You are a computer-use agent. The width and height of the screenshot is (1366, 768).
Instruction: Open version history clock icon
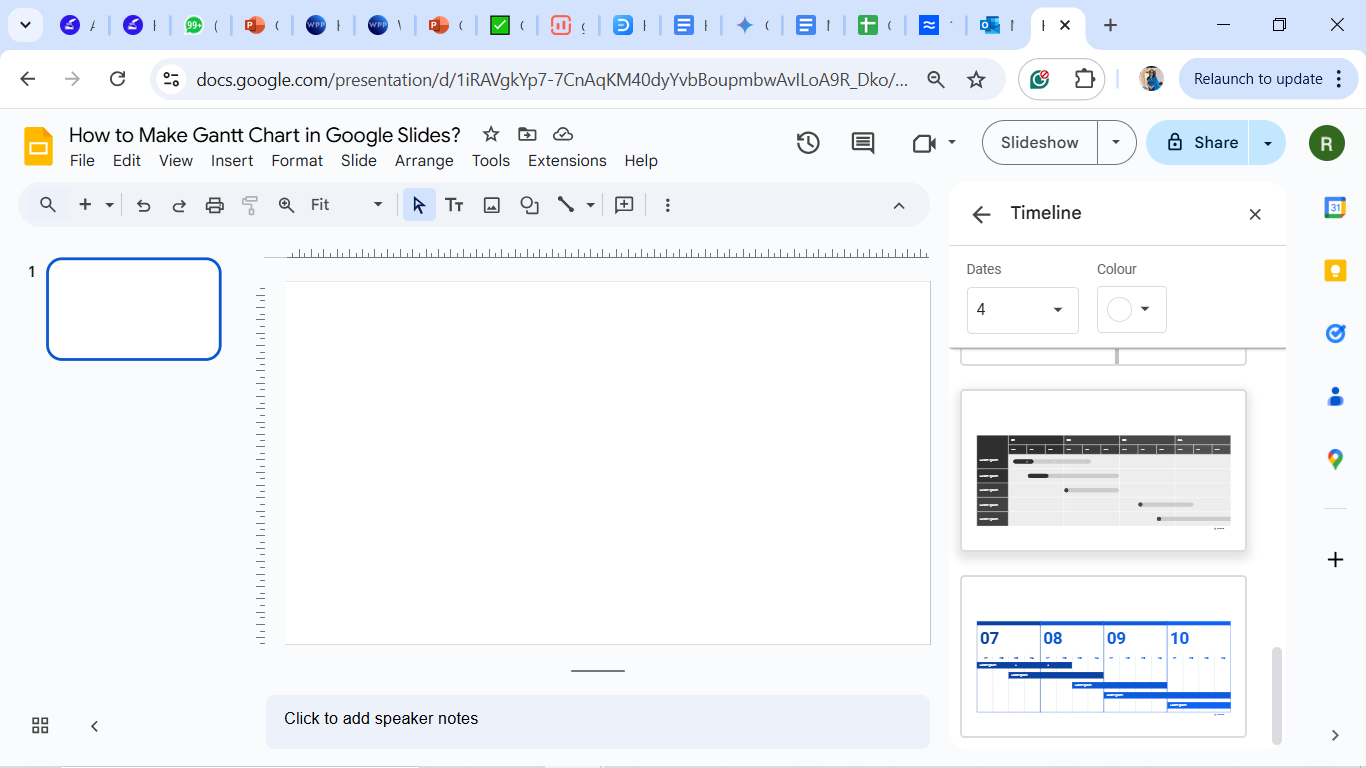(x=808, y=143)
